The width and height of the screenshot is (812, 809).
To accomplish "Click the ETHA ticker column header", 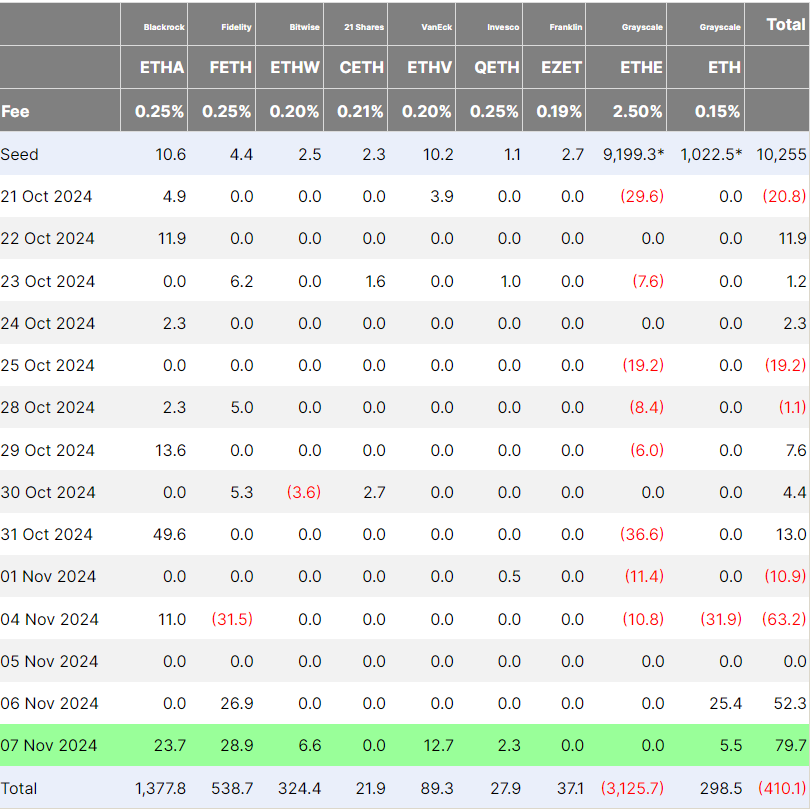I will click(x=162, y=67).
